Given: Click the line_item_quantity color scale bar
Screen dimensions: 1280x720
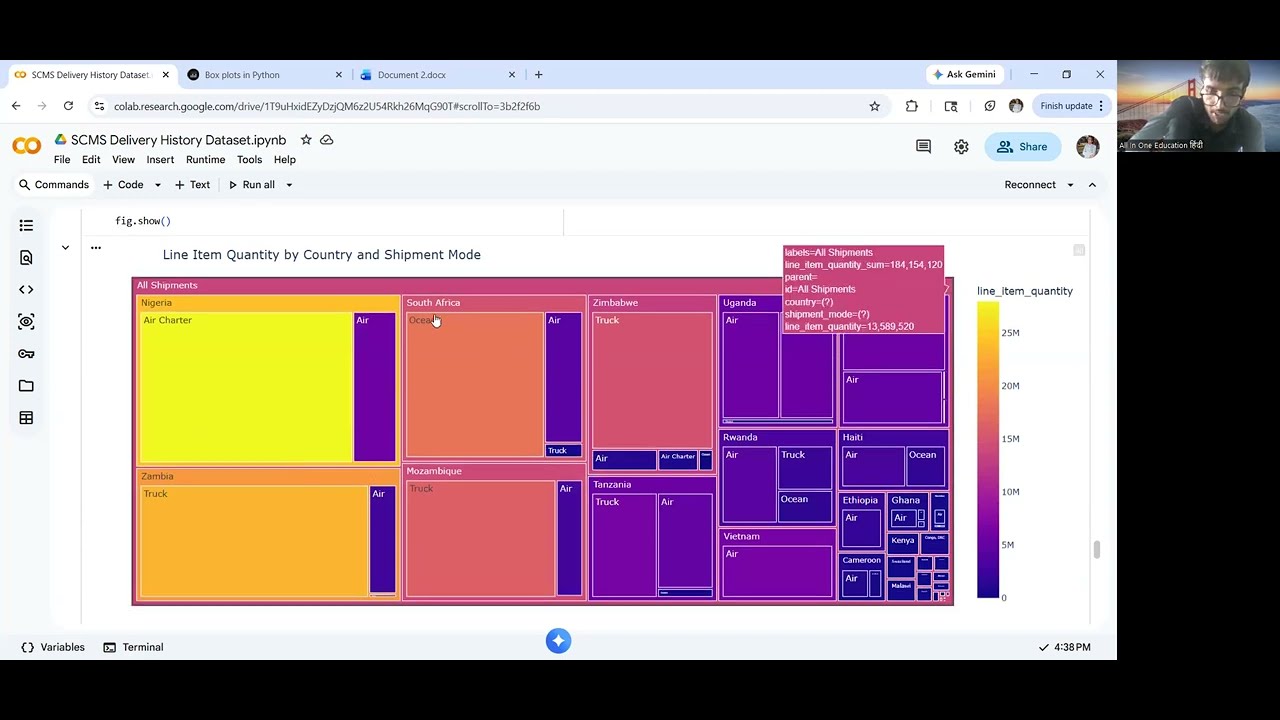Looking at the screenshot, I should [x=987, y=450].
